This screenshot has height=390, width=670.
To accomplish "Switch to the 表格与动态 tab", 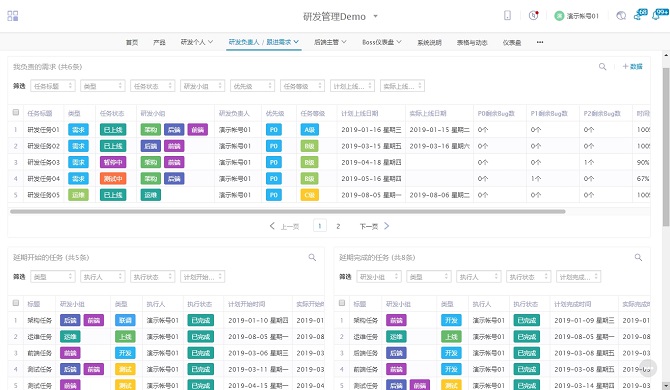I will [472, 42].
